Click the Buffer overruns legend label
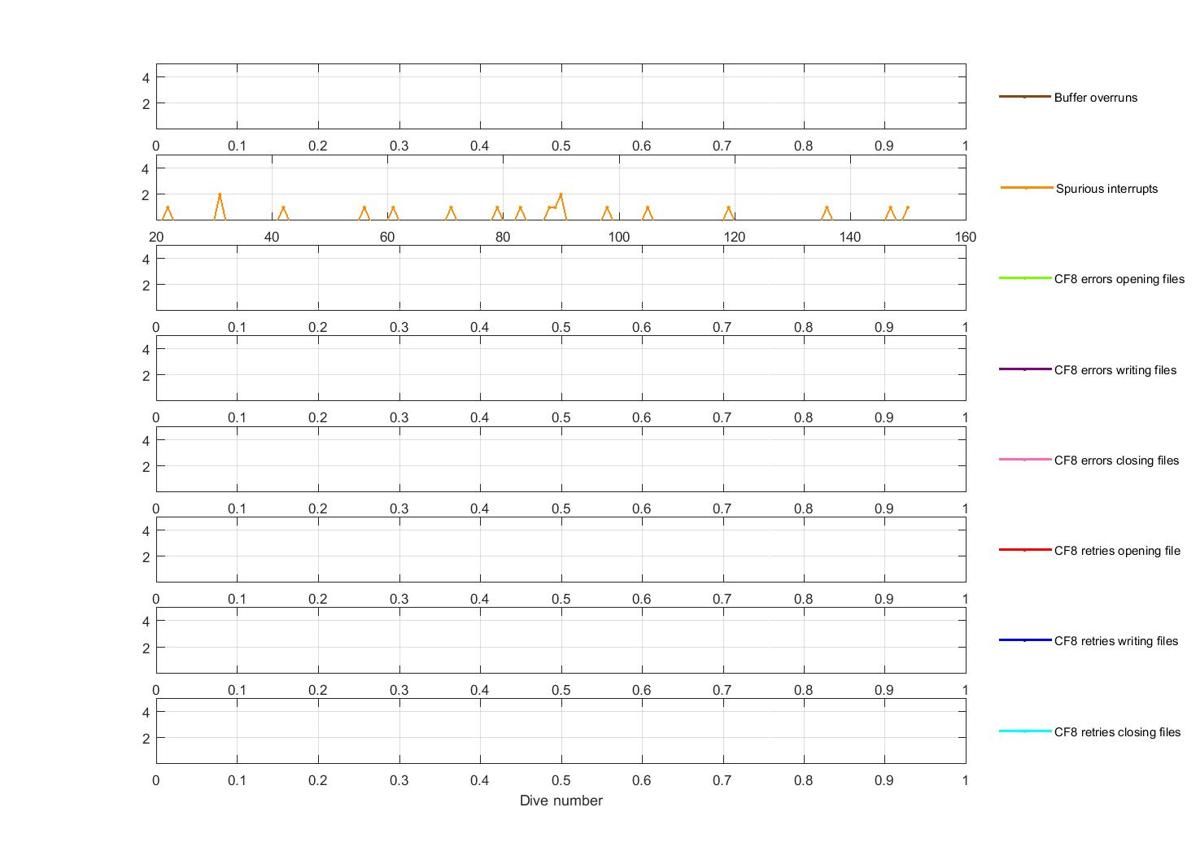 (1095, 98)
